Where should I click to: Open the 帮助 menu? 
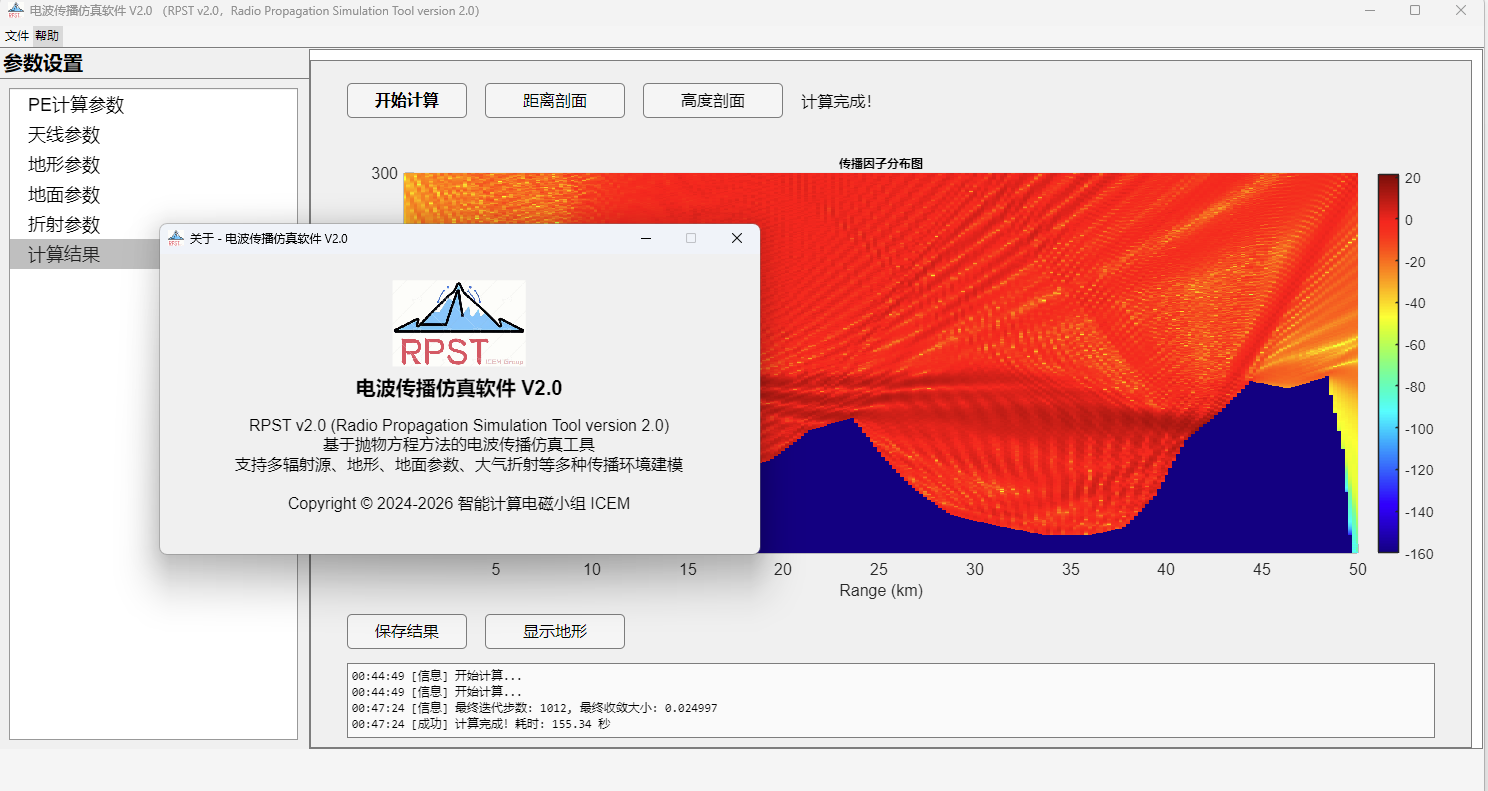pyautogui.click(x=47, y=35)
